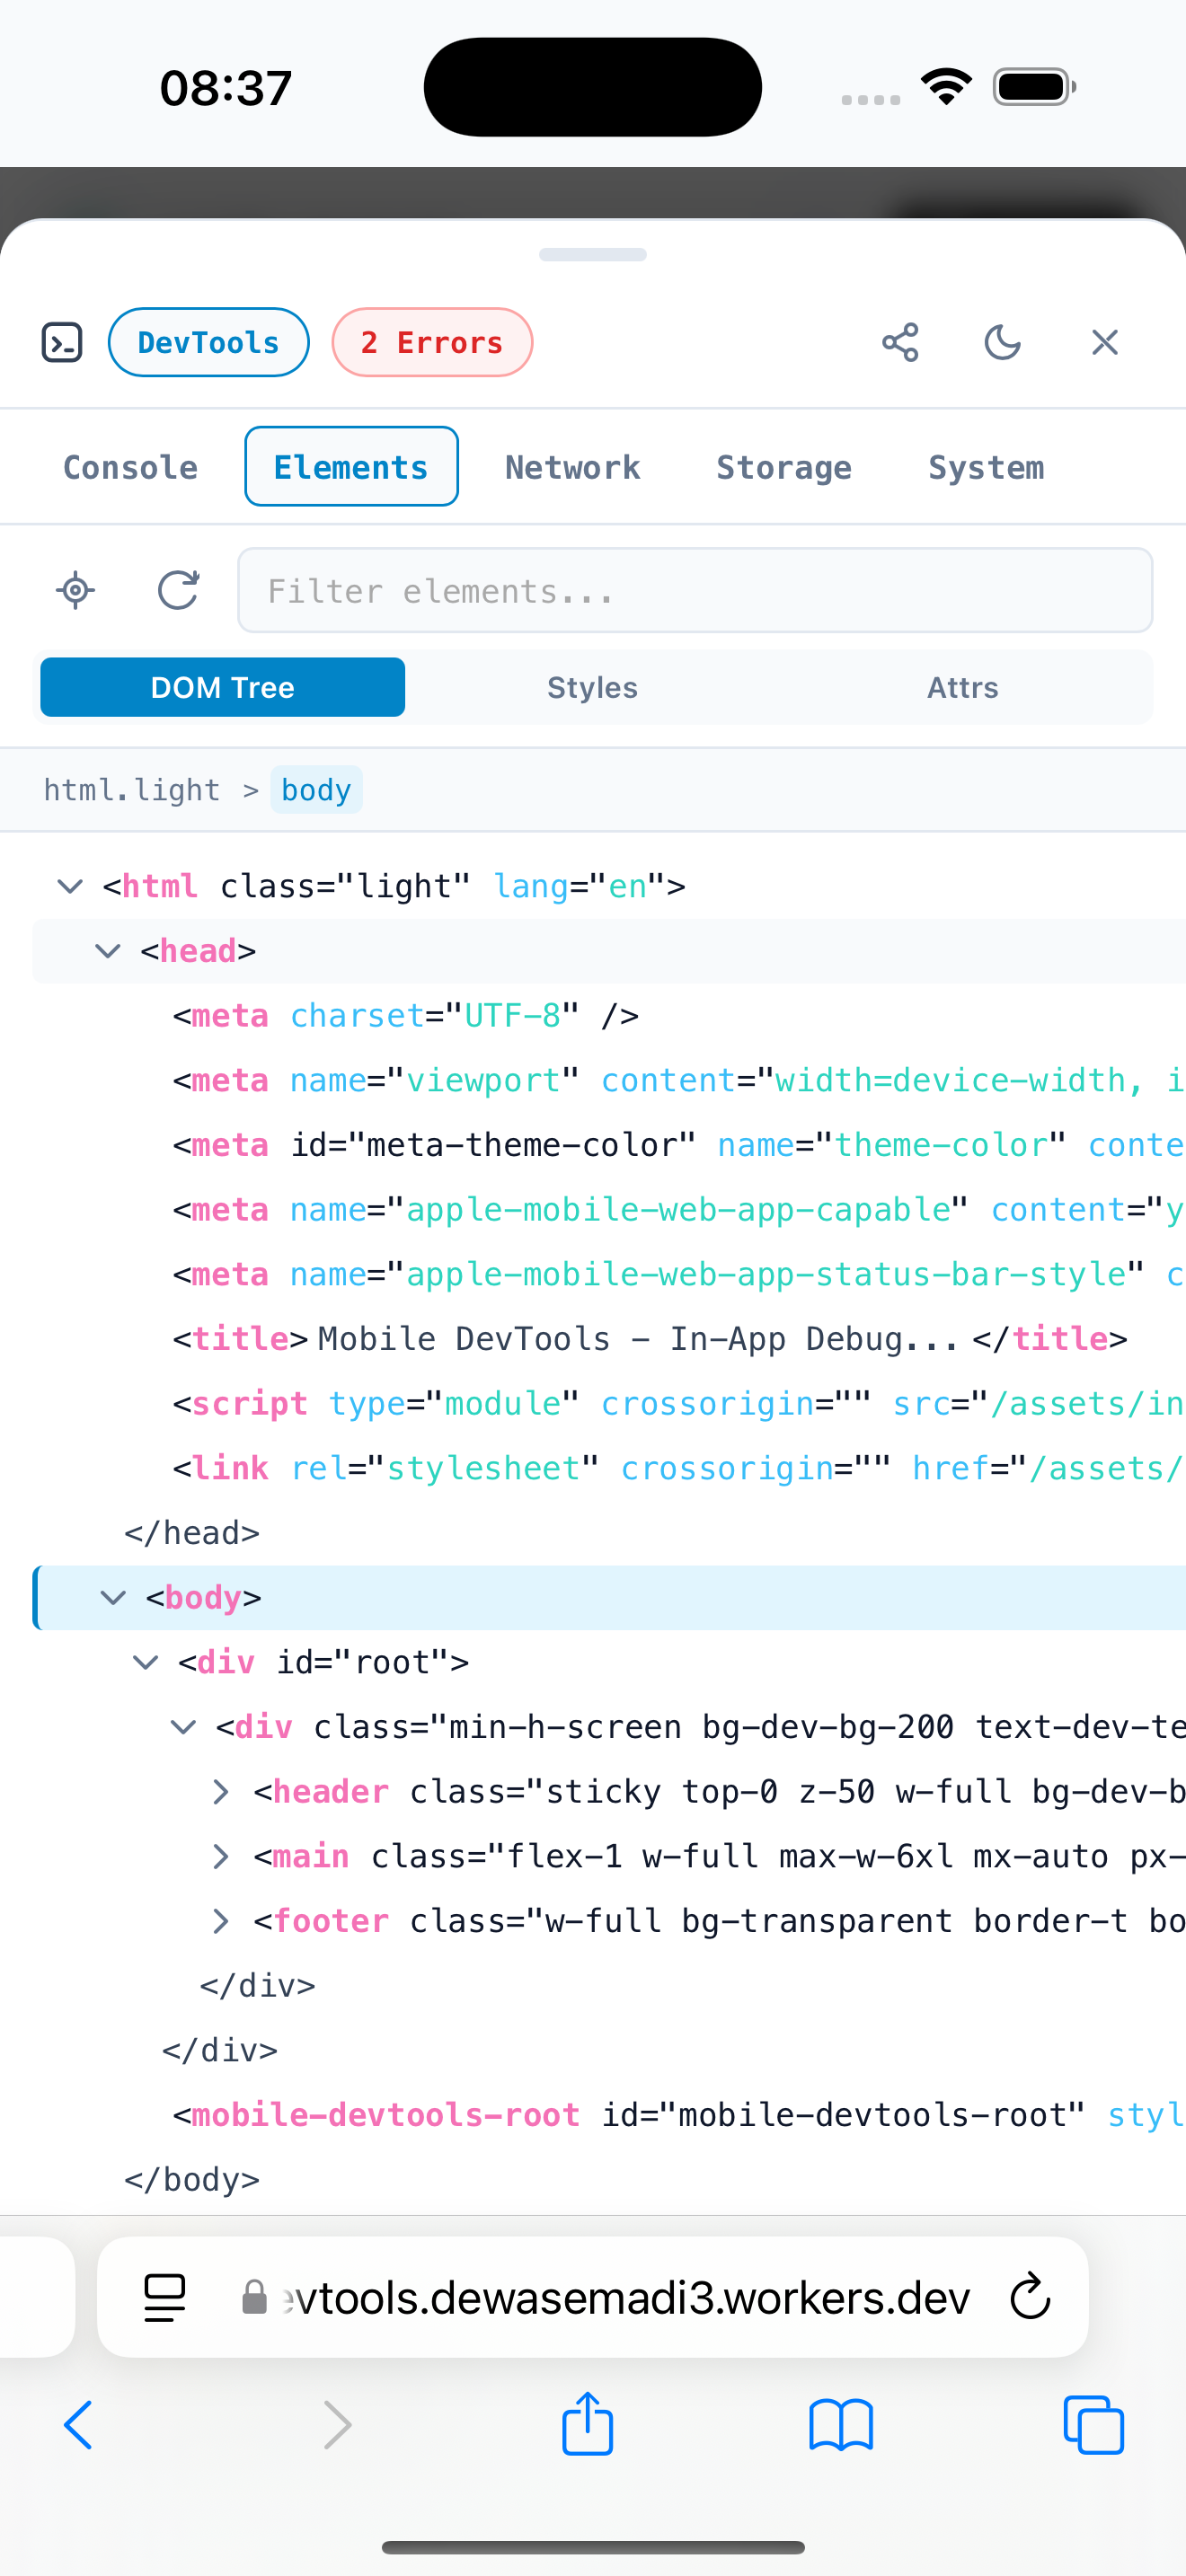
Task: Show Safari tabs overview
Action: [1094, 2425]
